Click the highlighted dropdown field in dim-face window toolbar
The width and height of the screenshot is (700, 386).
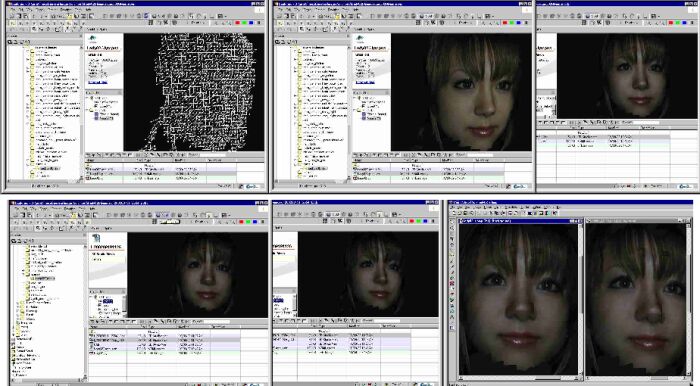coord(170,221)
